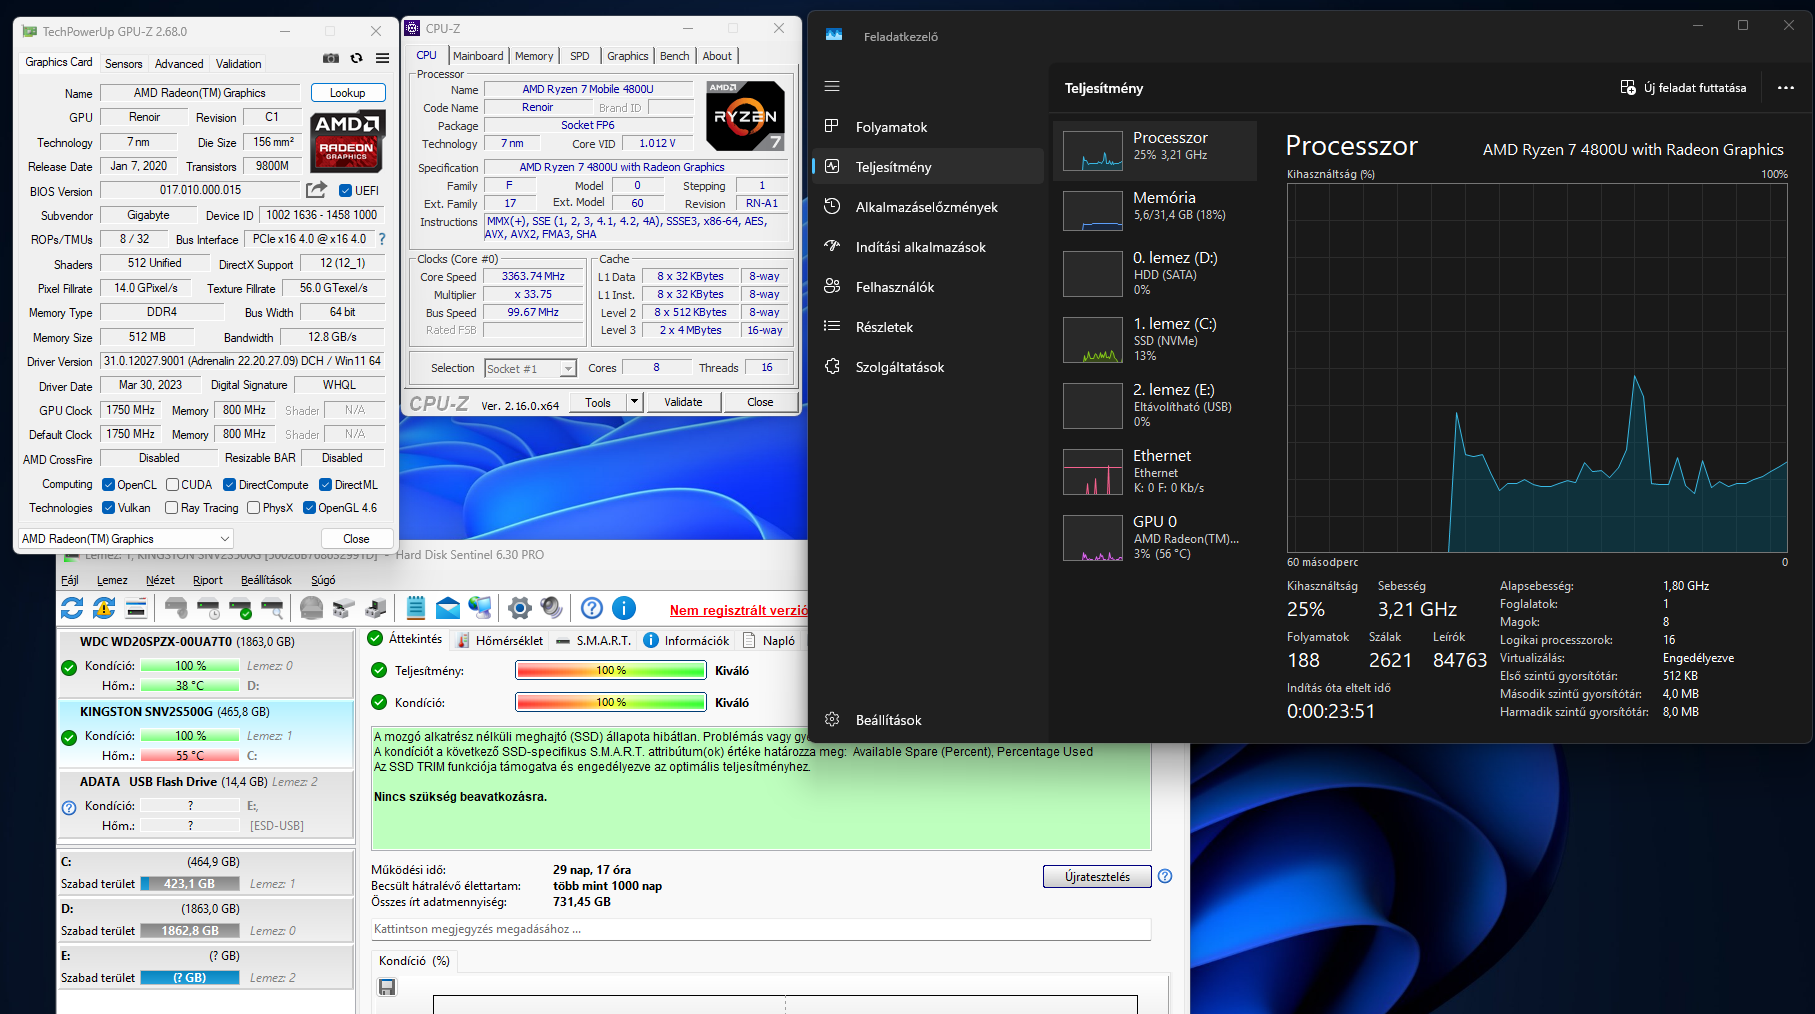Open the Bench tab in CPU-Z

(675, 56)
